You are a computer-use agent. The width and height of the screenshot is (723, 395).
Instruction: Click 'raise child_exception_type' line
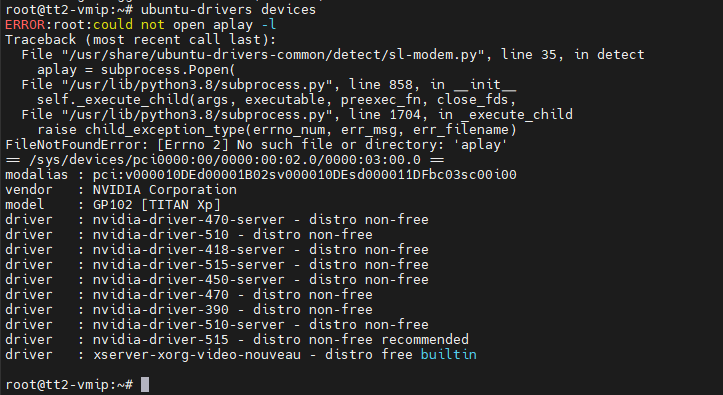pyautogui.click(x=277, y=130)
